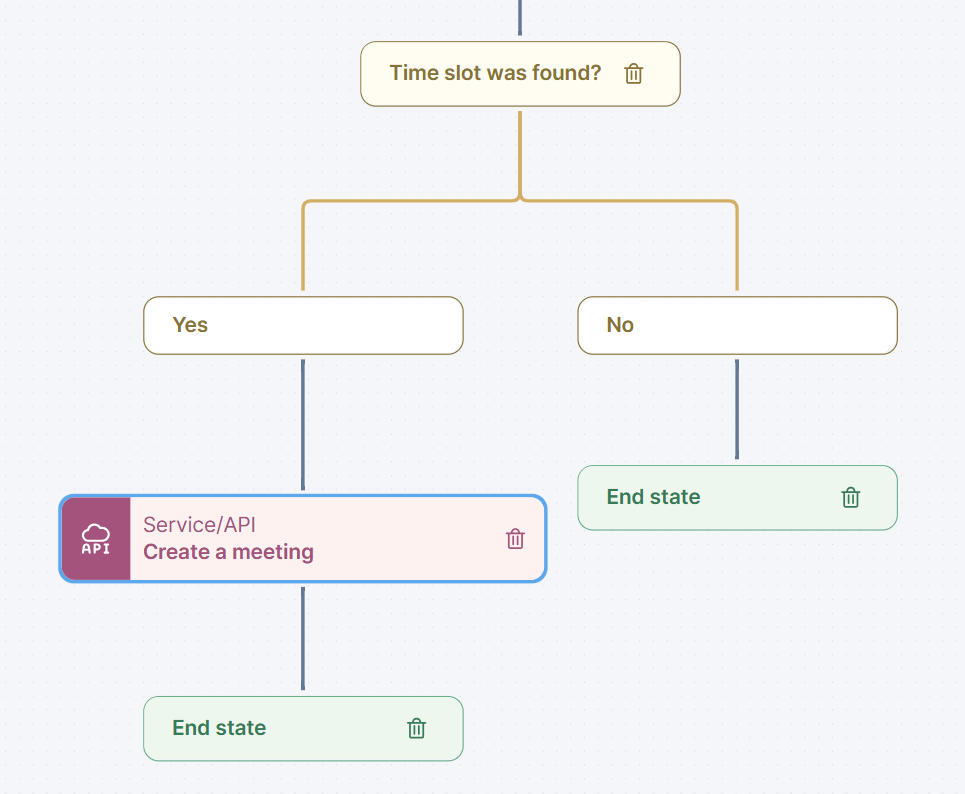Click connector line between Yes and Create a meeting
The width and height of the screenshot is (965, 794).
point(303,425)
